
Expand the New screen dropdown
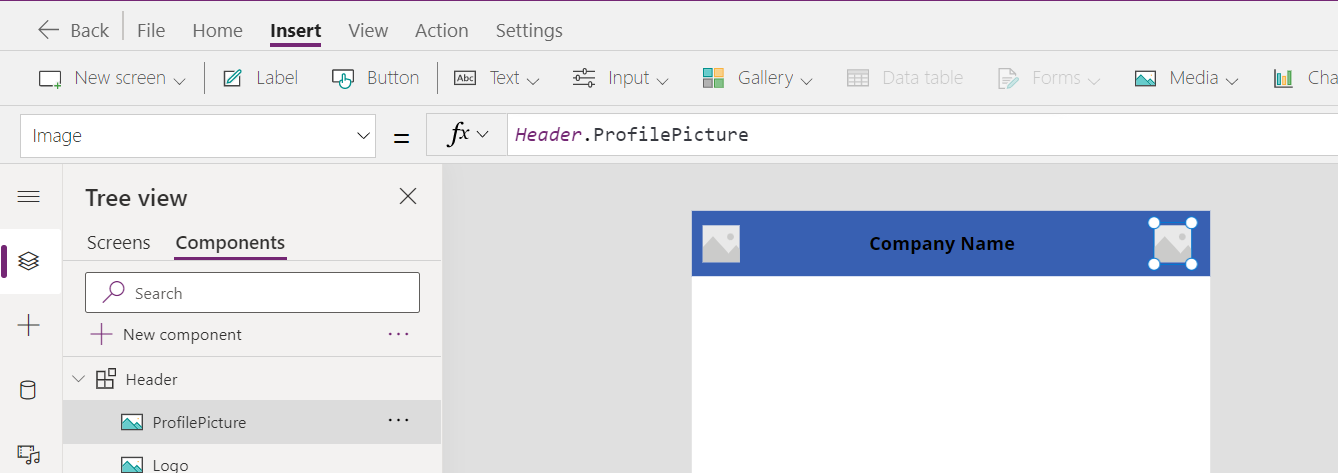click(x=112, y=78)
